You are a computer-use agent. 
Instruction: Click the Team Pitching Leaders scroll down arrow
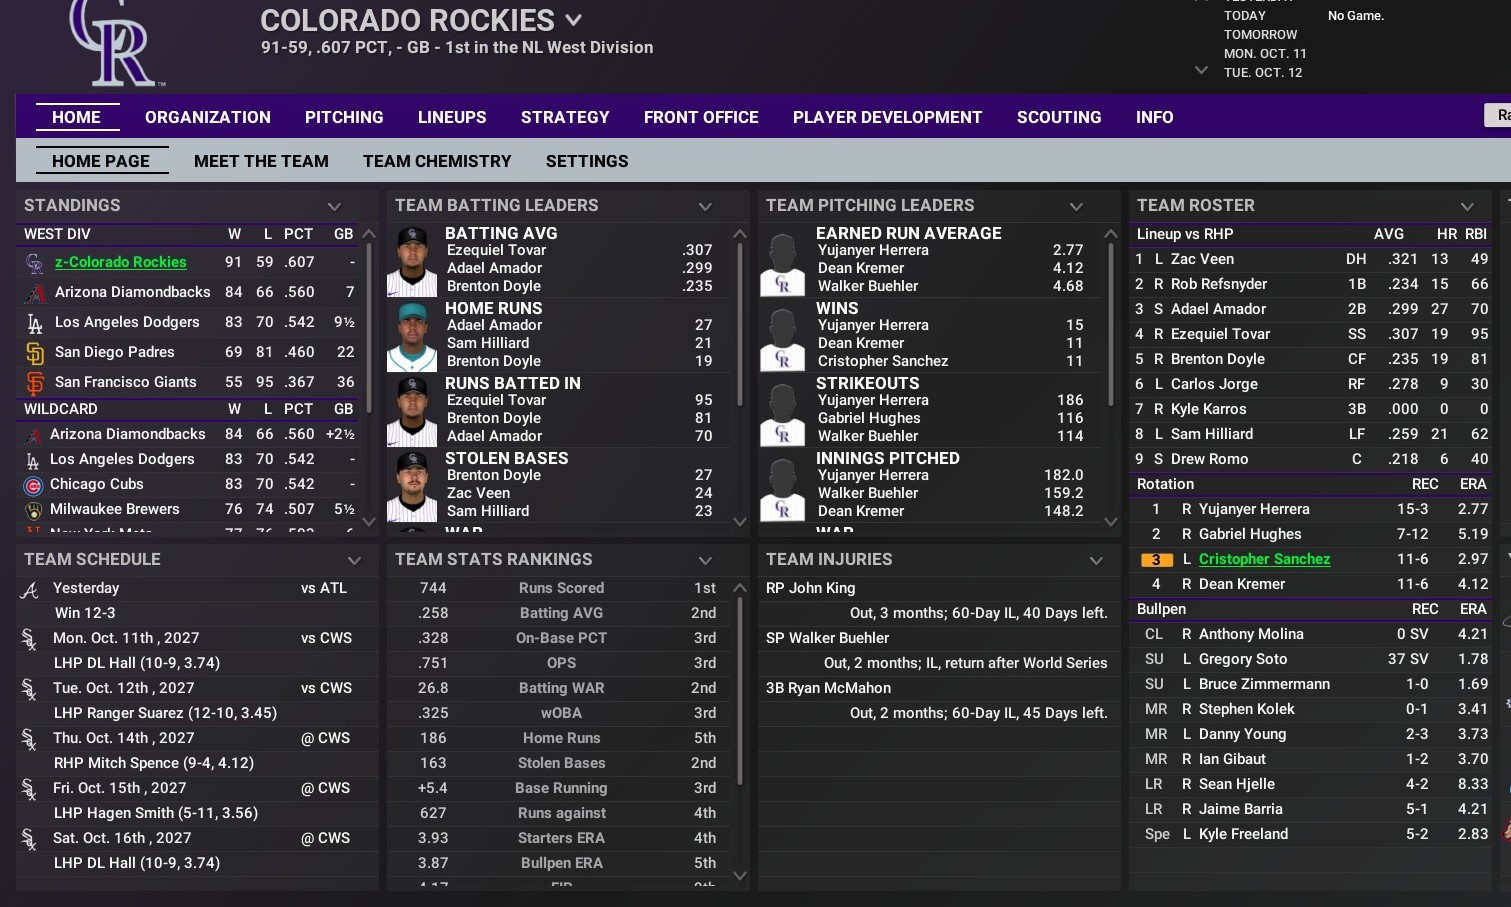pos(1111,521)
